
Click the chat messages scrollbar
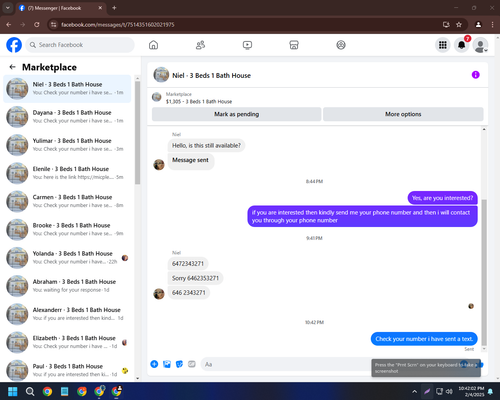484,273
